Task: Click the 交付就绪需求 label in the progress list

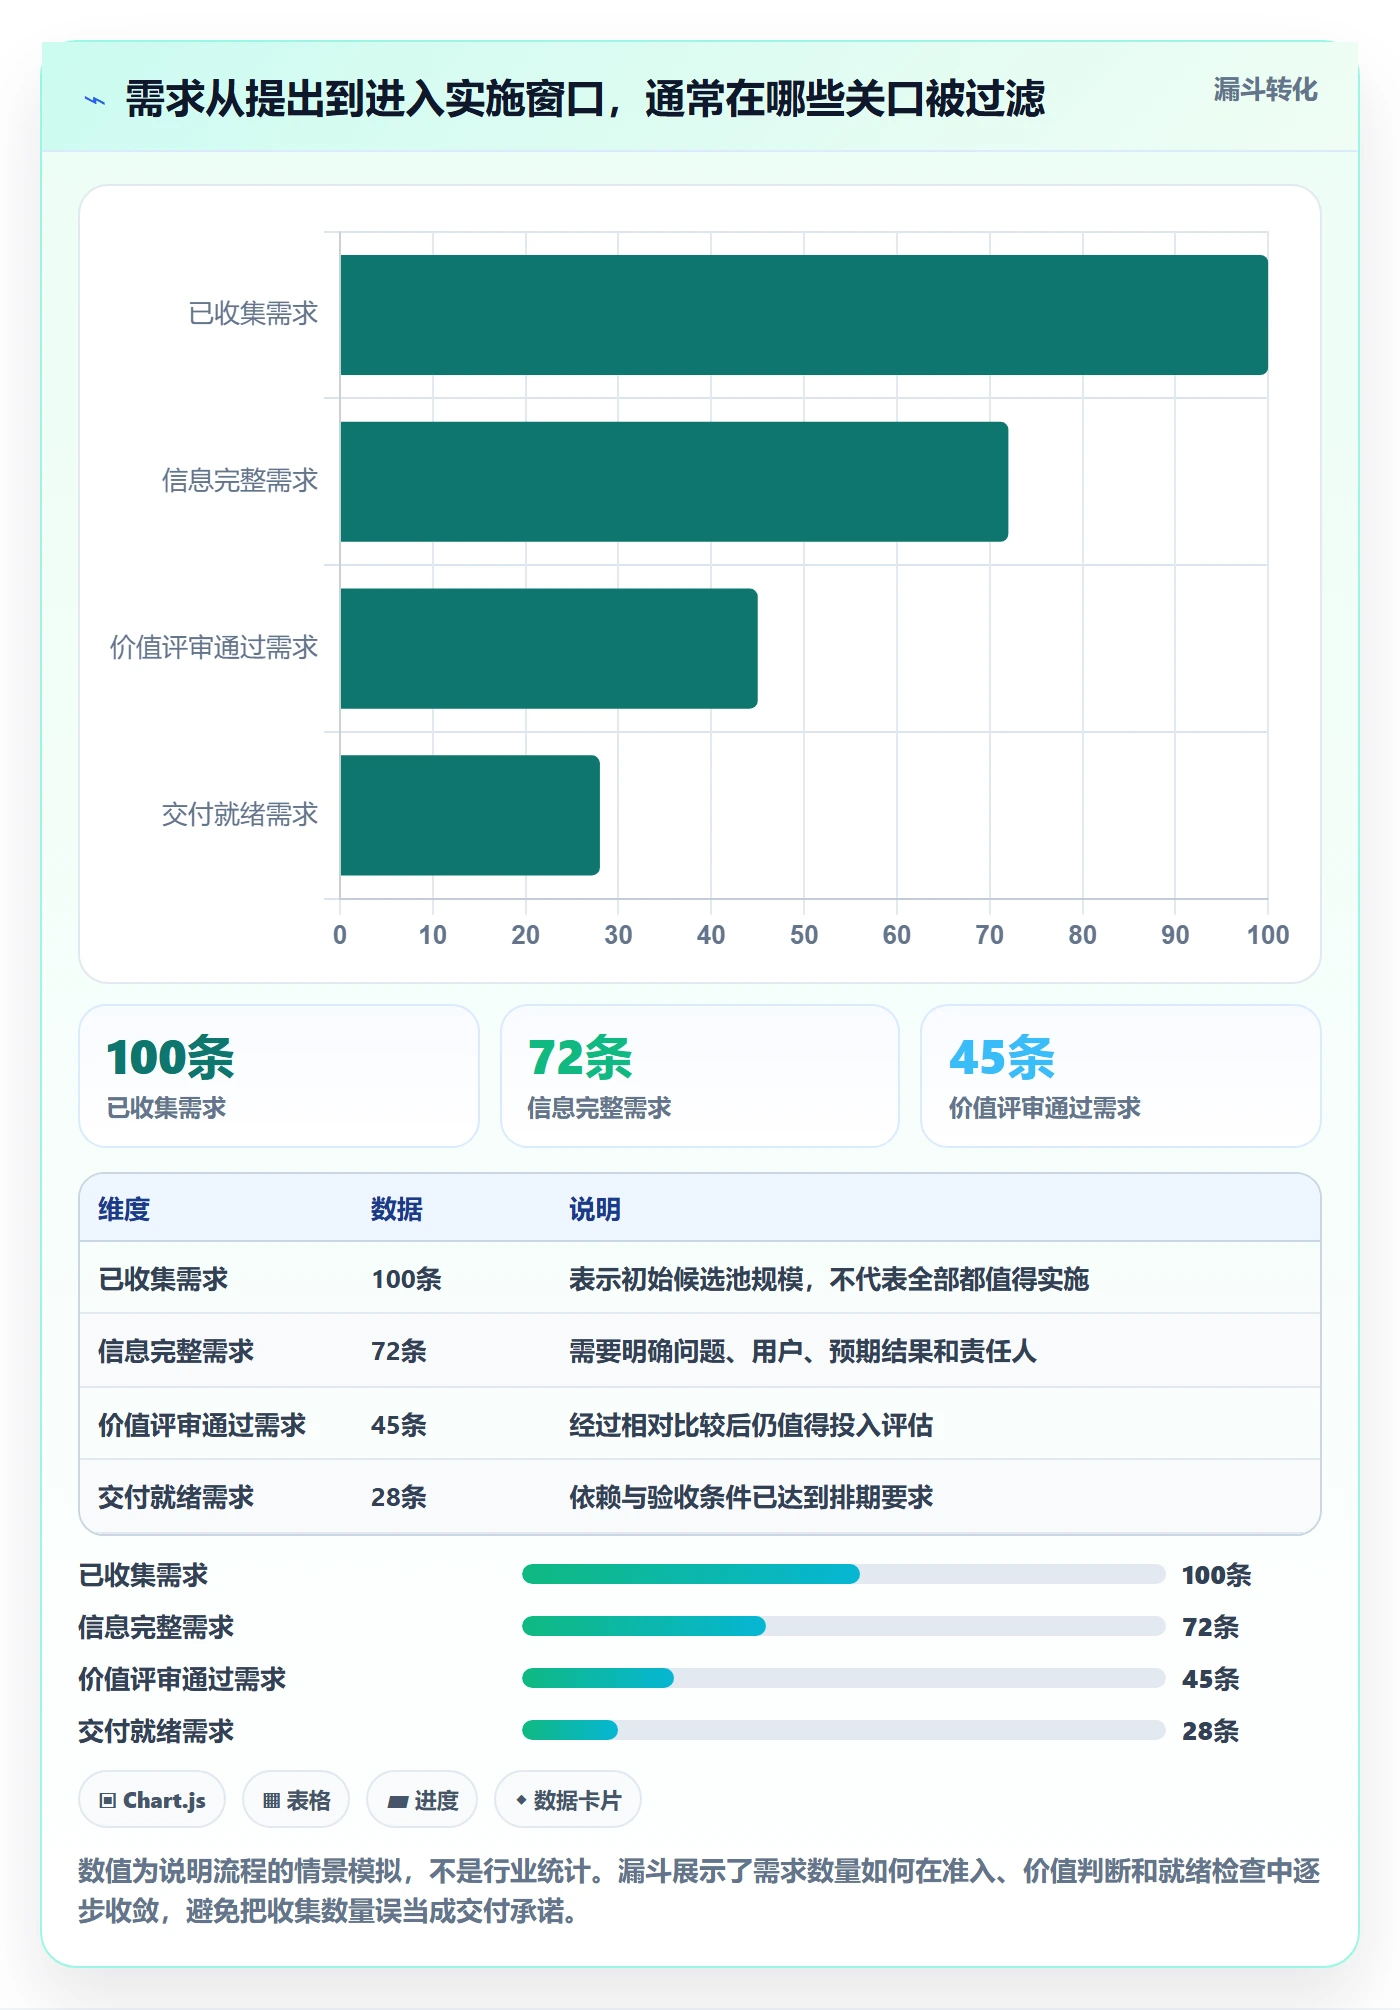Action: pyautogui.click(x=156, y=1731)
